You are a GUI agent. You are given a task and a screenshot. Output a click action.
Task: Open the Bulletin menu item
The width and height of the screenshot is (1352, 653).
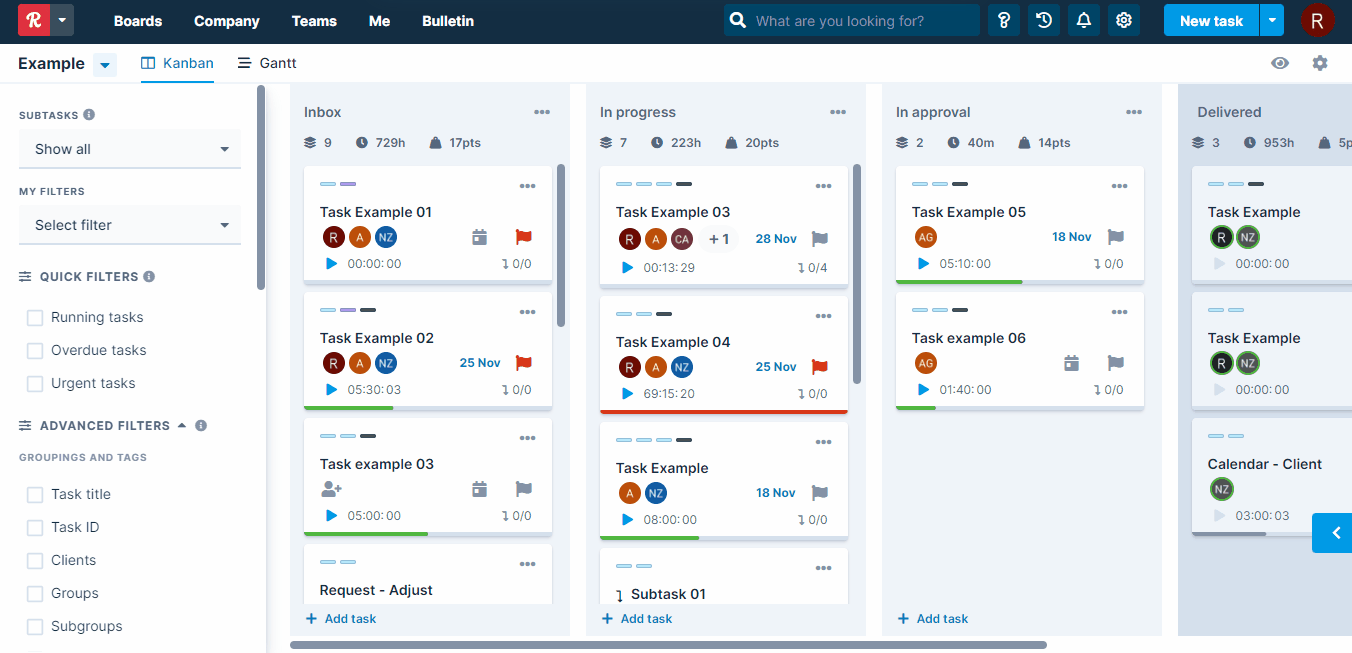point(448,21)
